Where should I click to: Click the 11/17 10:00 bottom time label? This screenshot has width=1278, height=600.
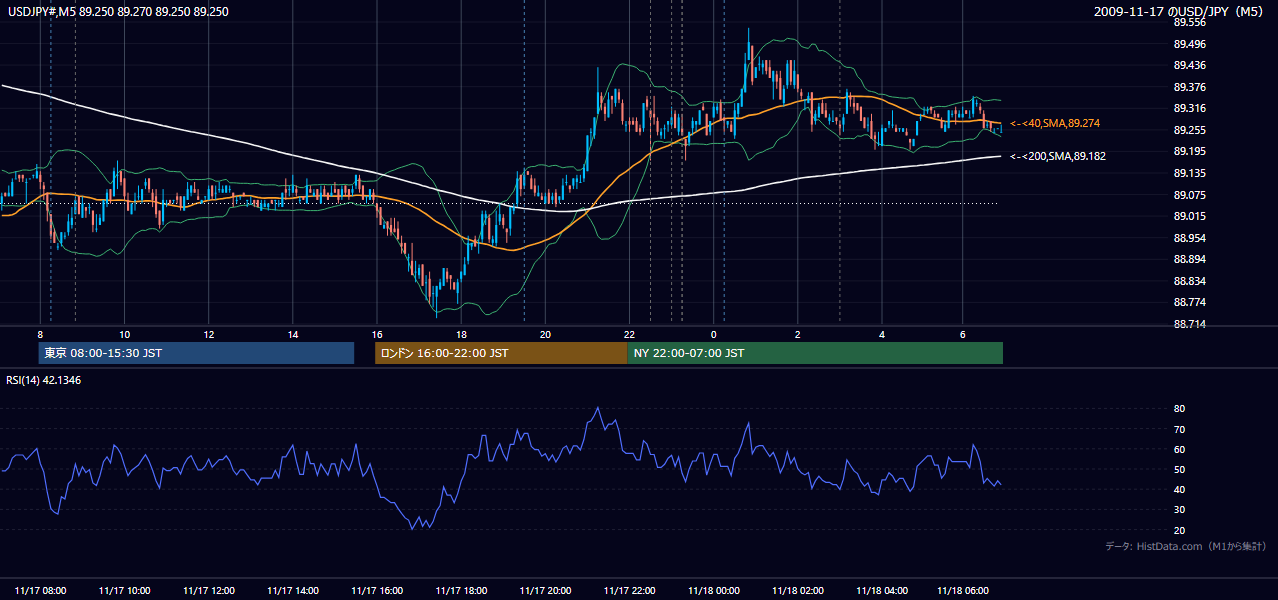[125, 590]
